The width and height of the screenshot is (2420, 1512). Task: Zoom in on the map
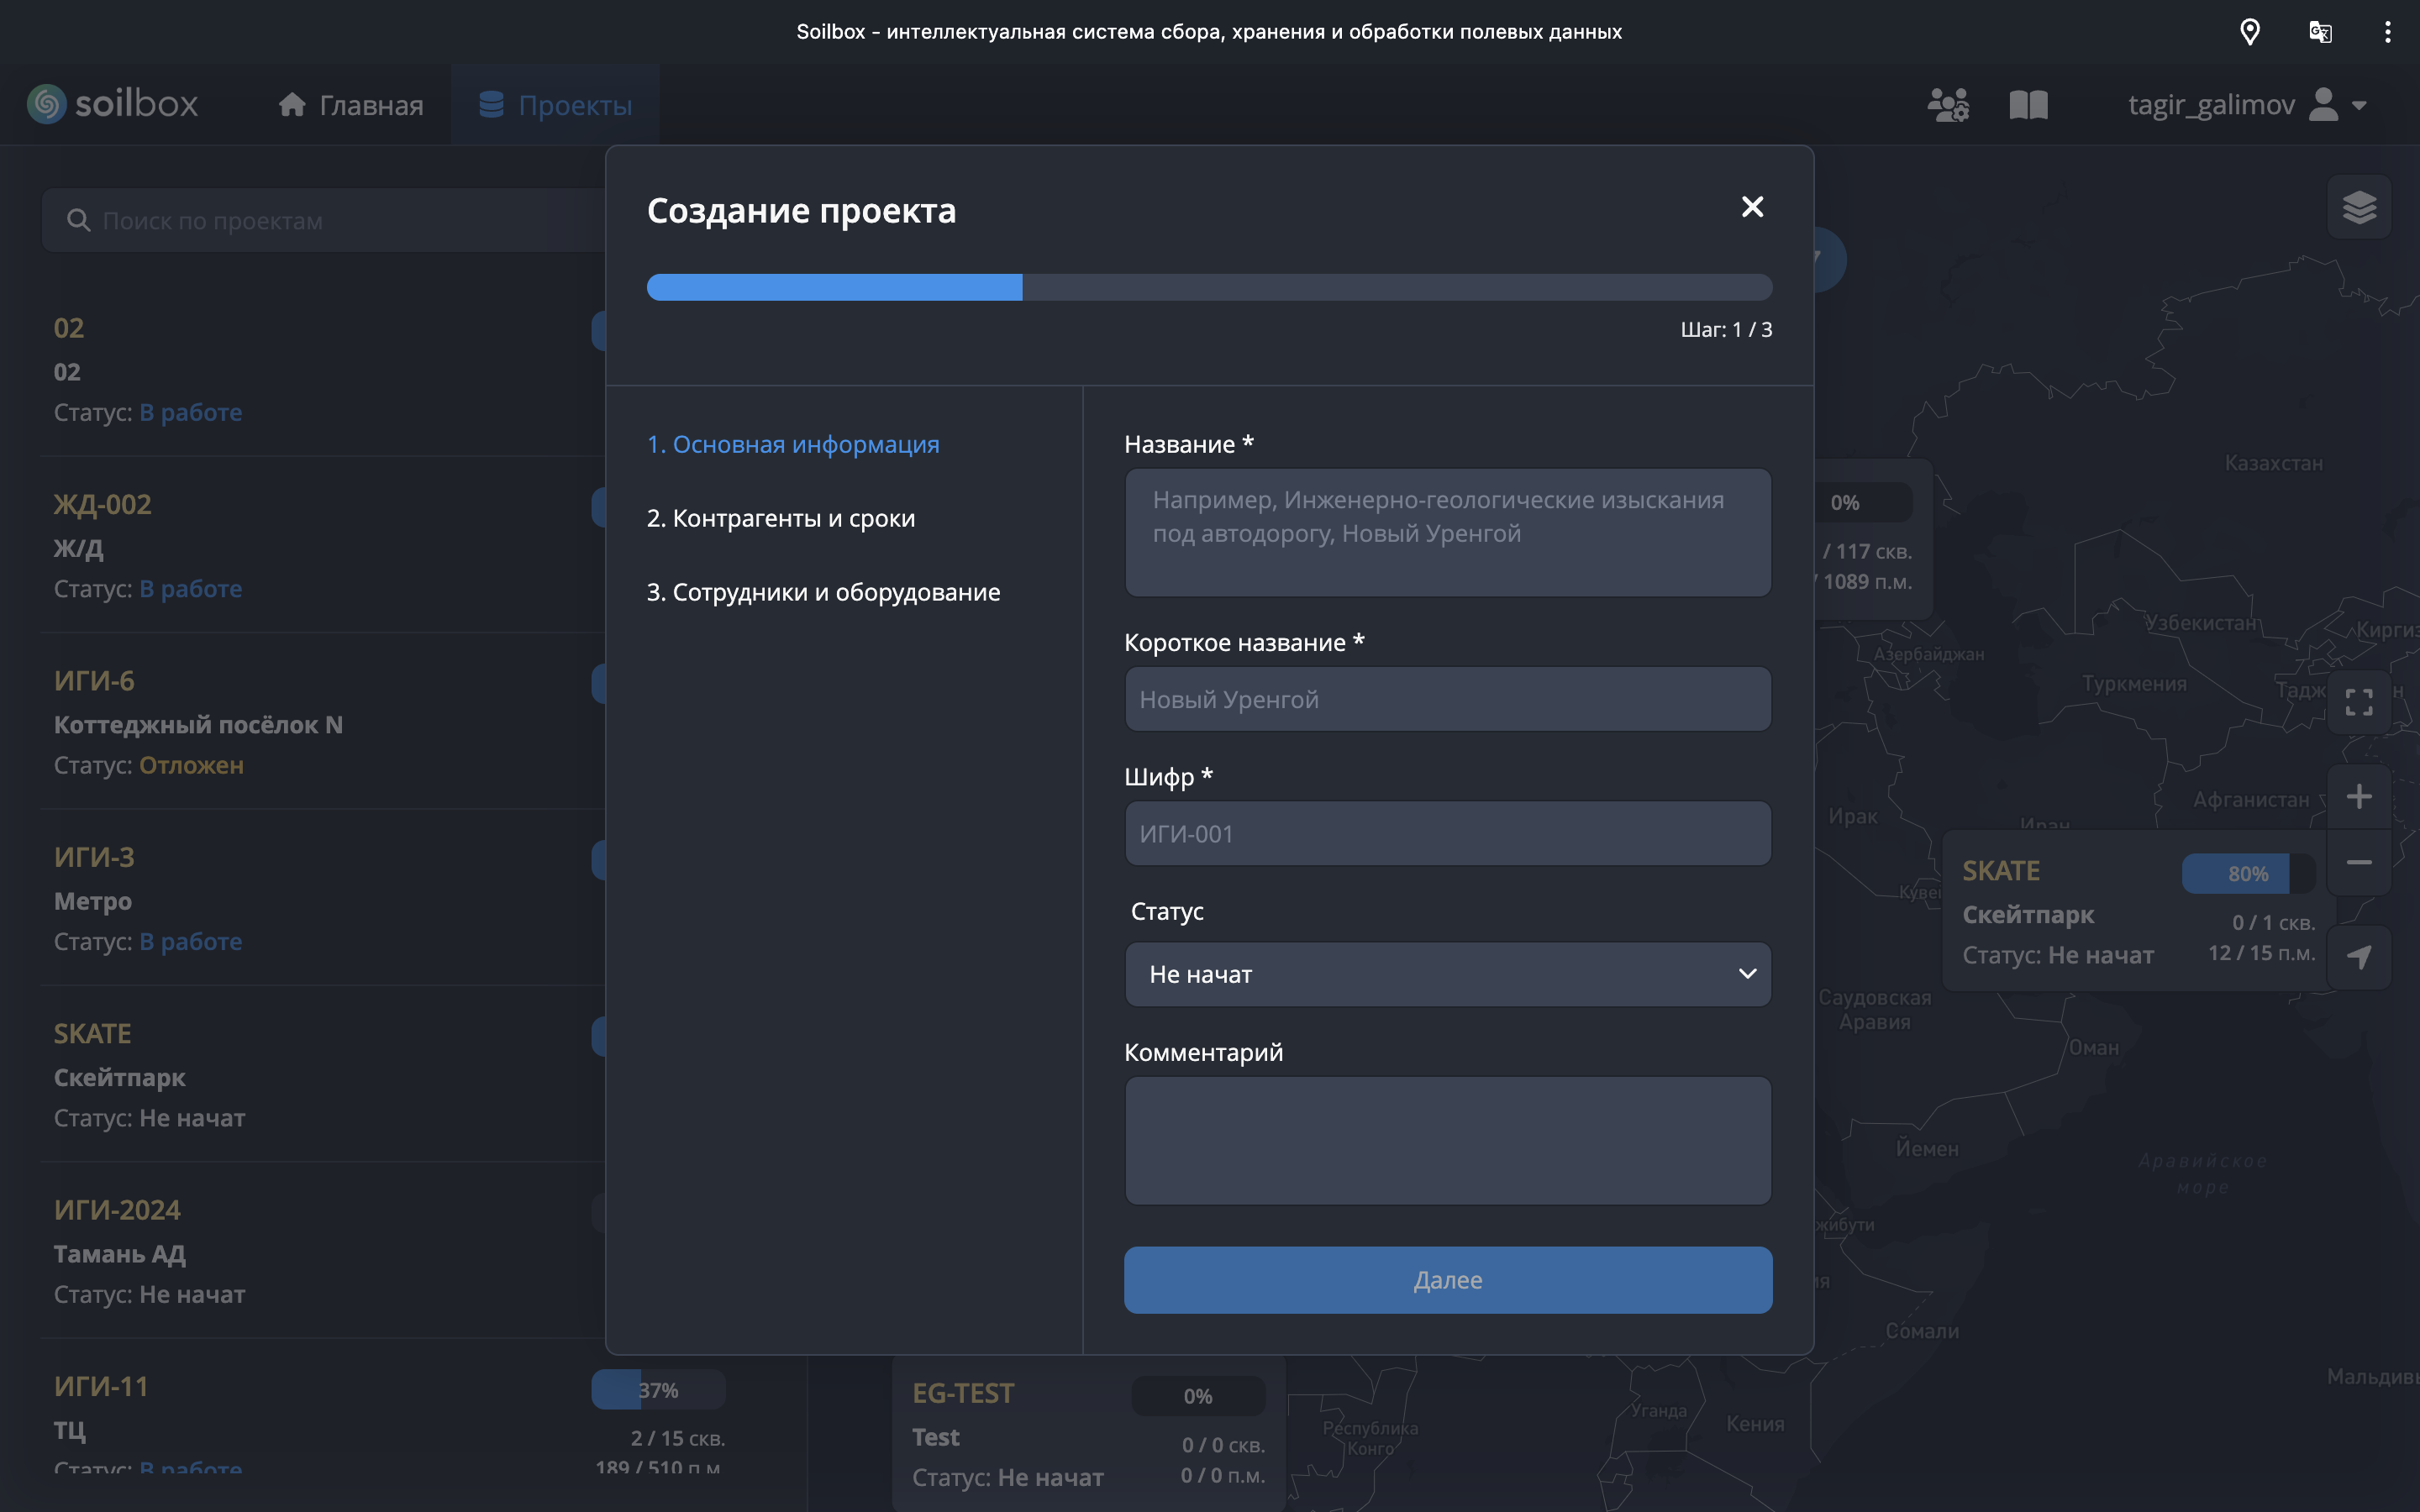[2359, 797]
